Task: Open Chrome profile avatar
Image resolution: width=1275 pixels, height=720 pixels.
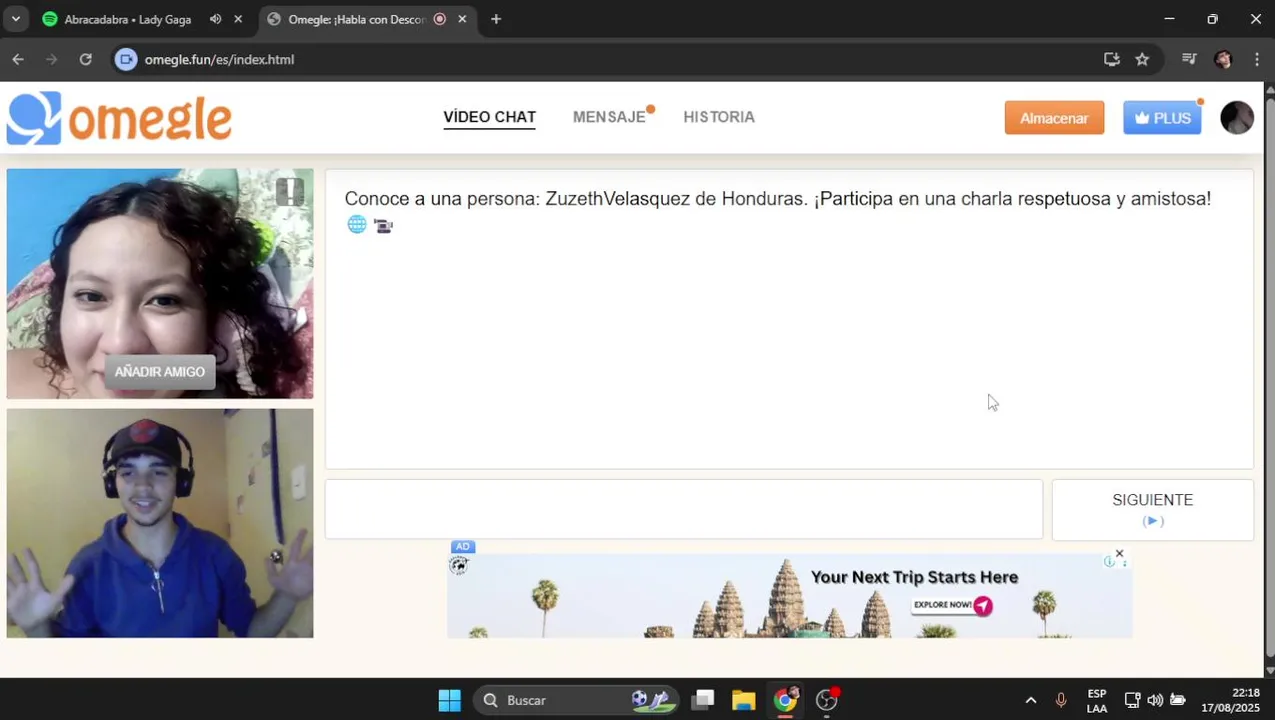Action: 1223,59
